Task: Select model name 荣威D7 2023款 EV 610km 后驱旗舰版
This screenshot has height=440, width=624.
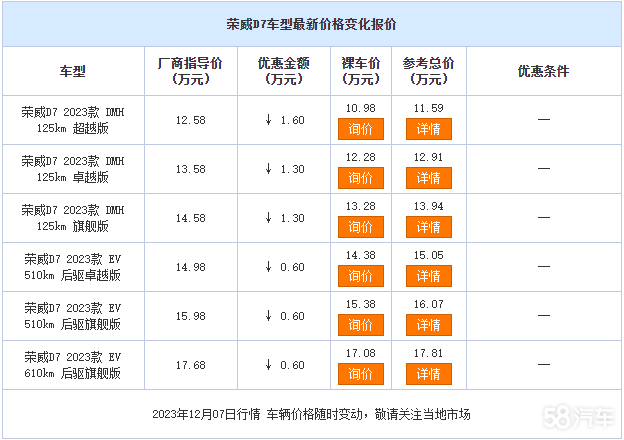Action: pos(72,365)
